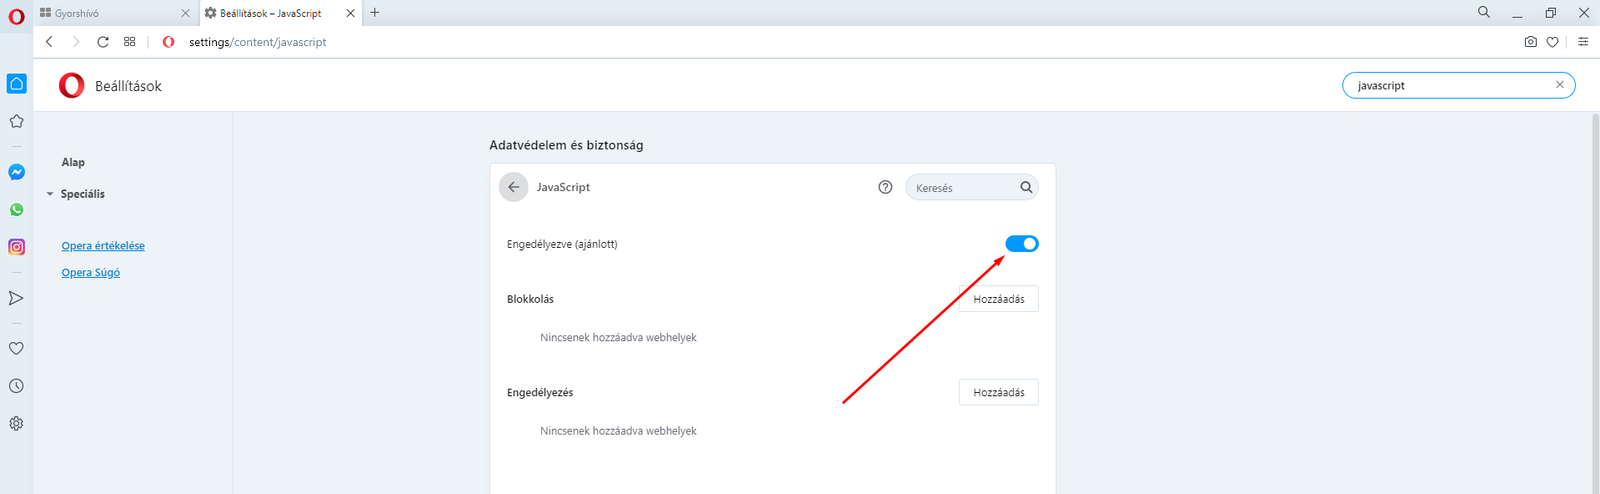Select Alap in the settings menu
1600x494 pixels.
(73, 162)
